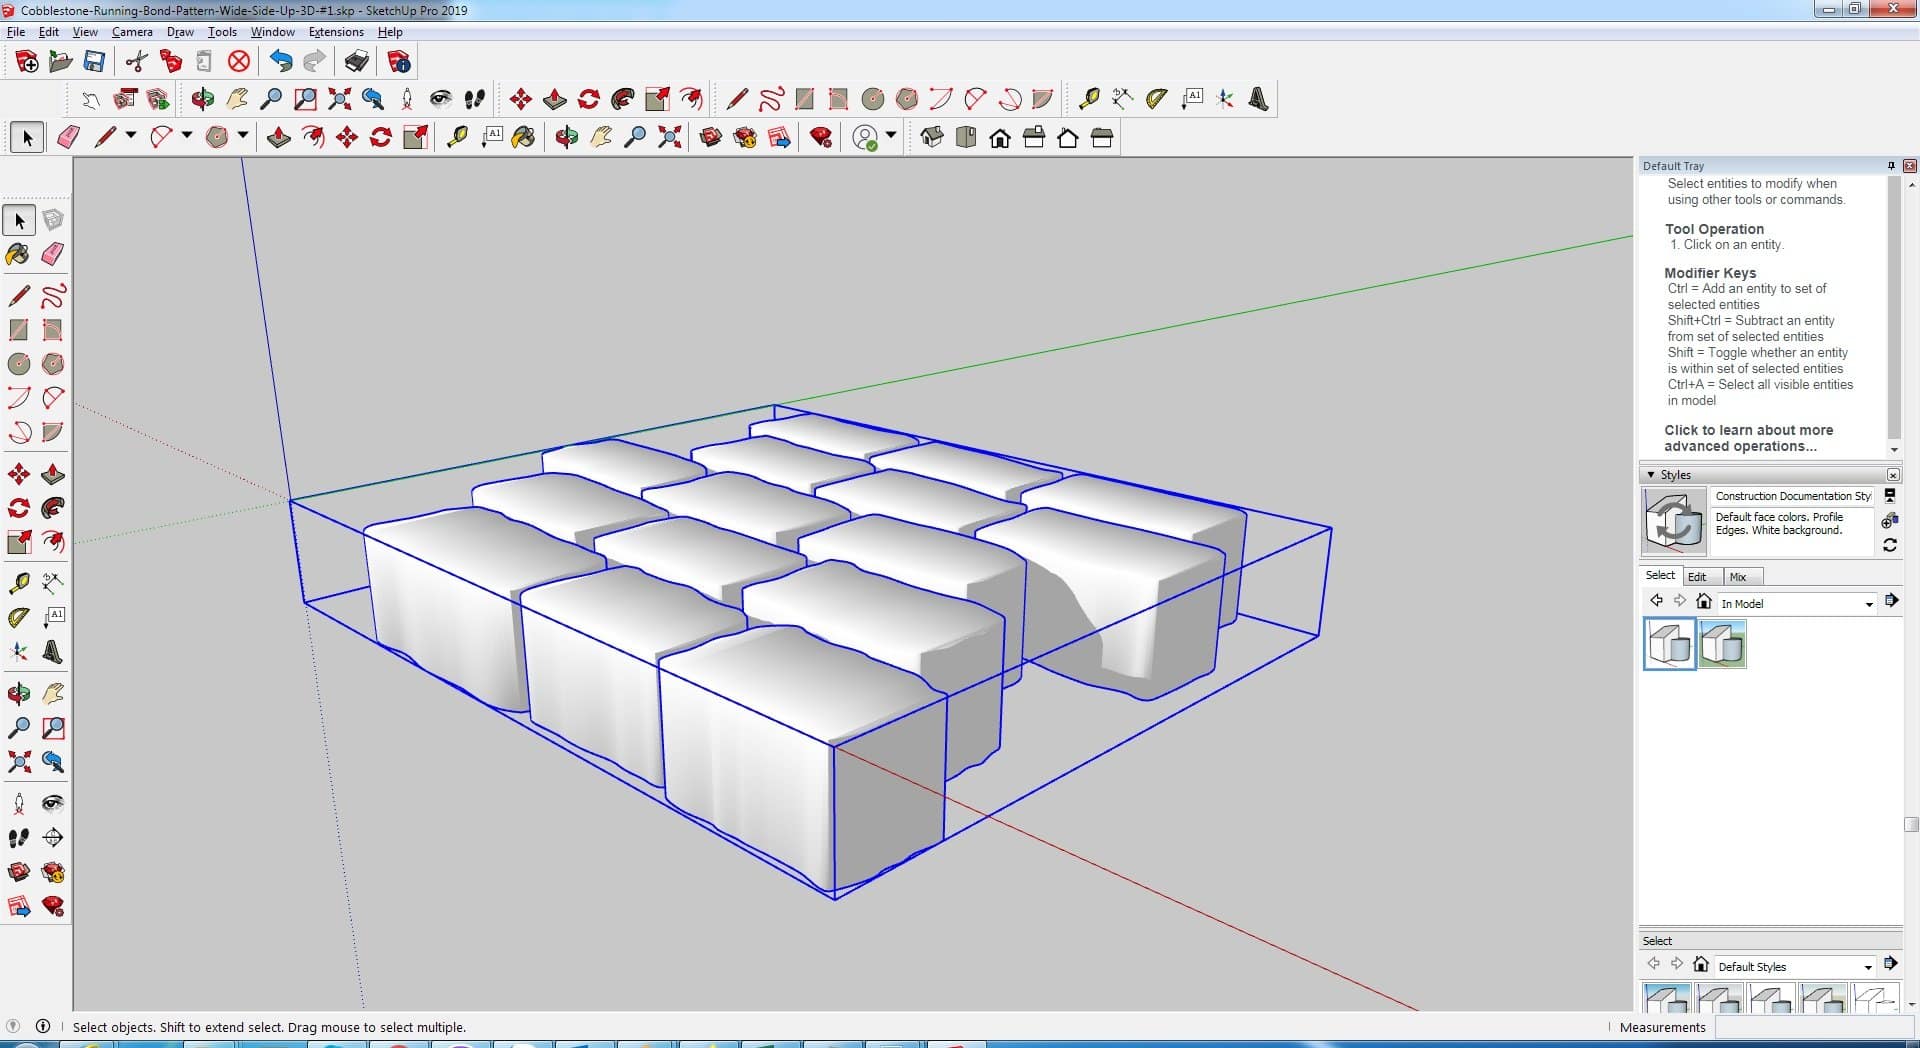Click the Save icon in top toolbar
Image resolution: width=1920 pixels, height=1048 pixels.
click(x=94, y=62)
